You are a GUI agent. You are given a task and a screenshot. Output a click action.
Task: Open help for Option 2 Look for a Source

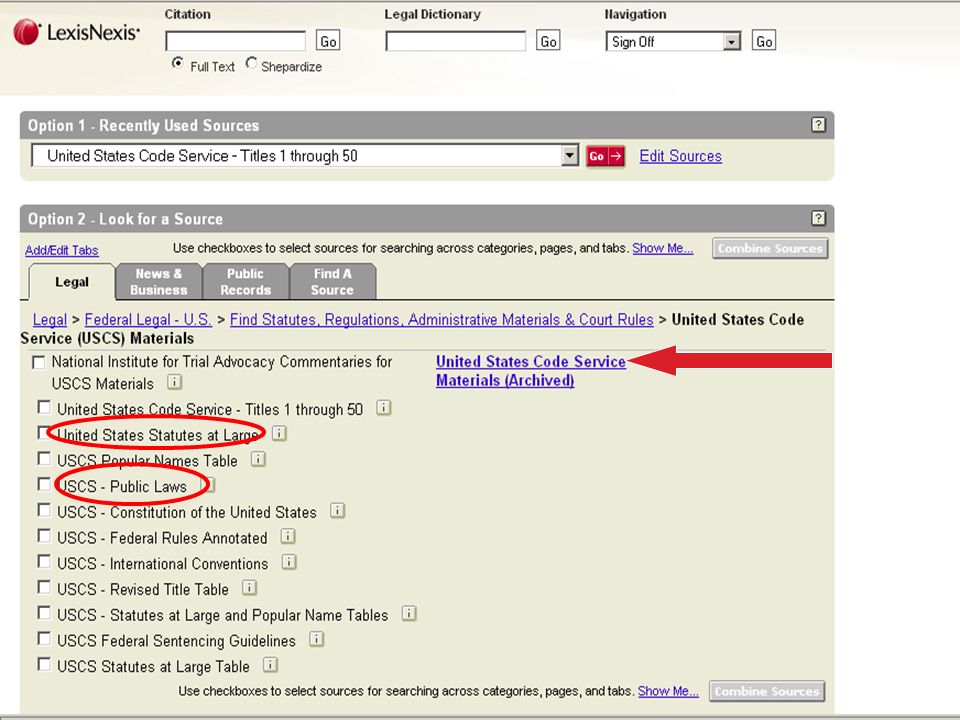pos(818,218)
